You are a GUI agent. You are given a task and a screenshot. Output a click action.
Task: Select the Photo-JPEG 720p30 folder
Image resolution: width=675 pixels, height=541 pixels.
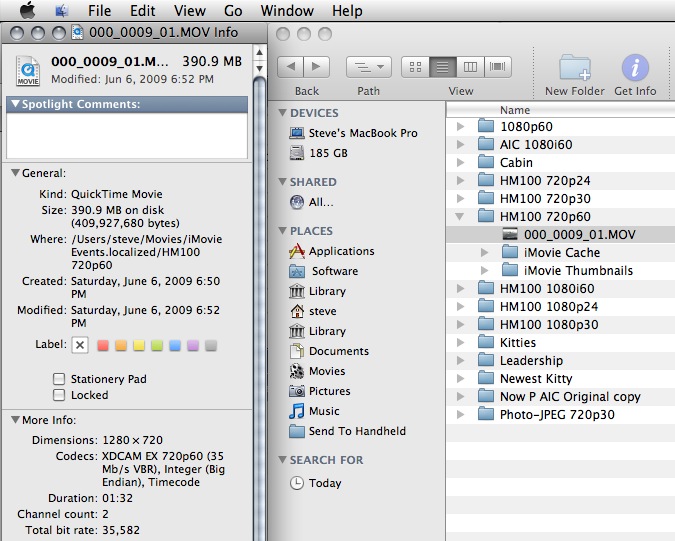[560, 414]
